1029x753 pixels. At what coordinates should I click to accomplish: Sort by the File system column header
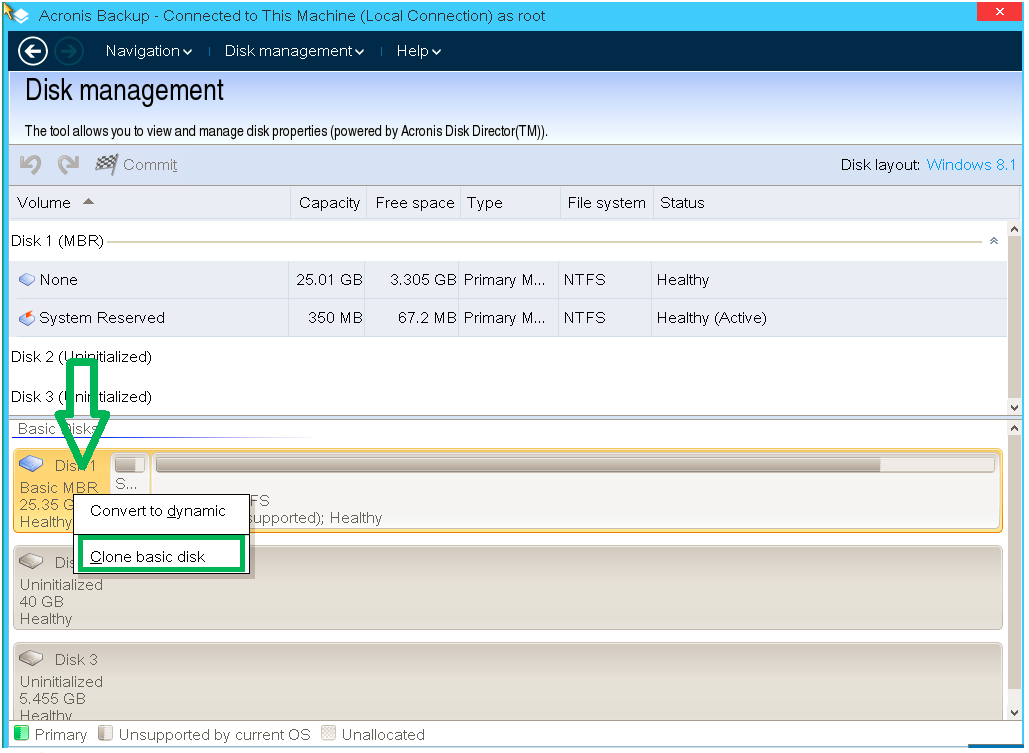(x=606, y=203)
